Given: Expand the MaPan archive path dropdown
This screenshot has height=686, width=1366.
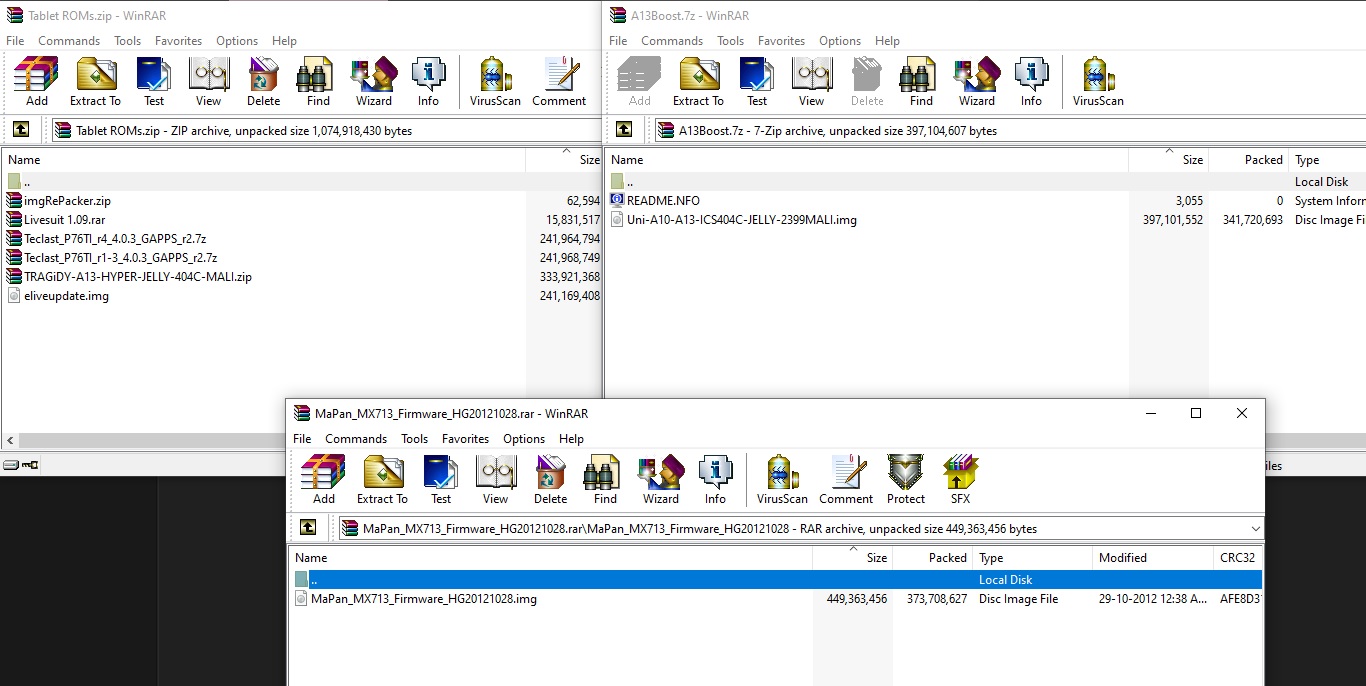Looking at the screenshot, I should pyautogui.click(x=1255, y=528).
